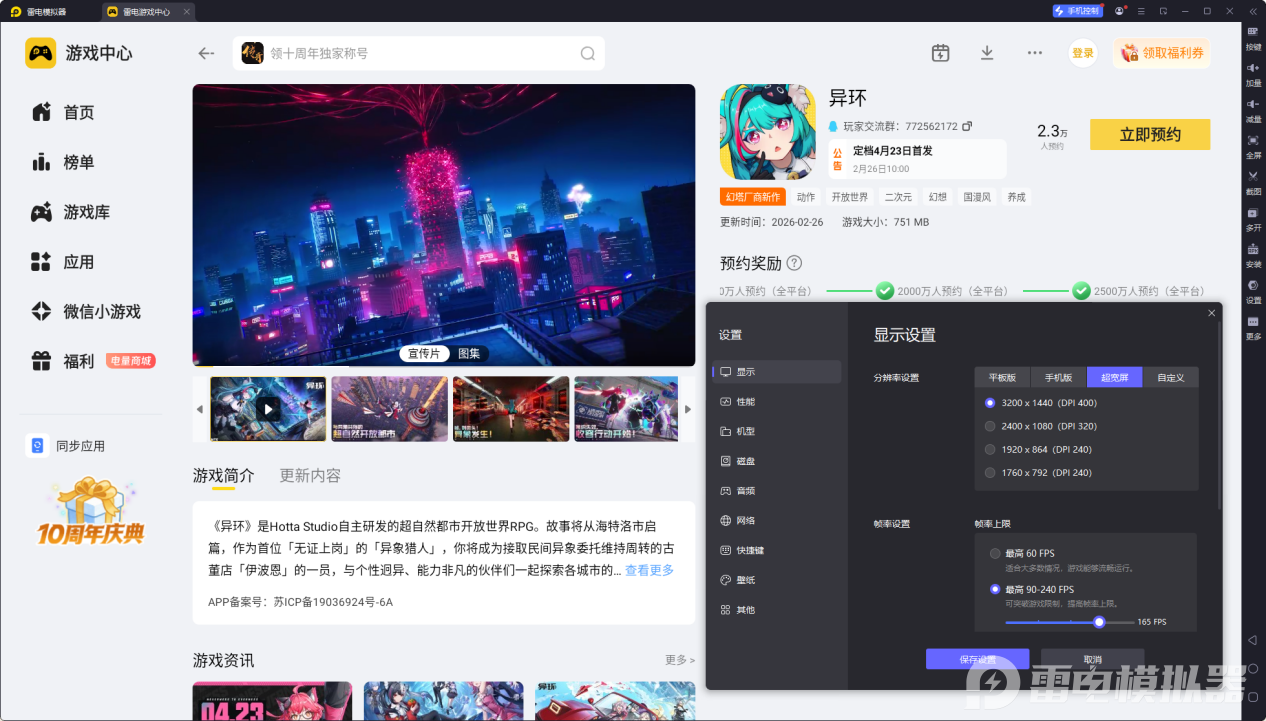
Task: Switch to 图集 gallery view
Action: click(x=469, y=353)
